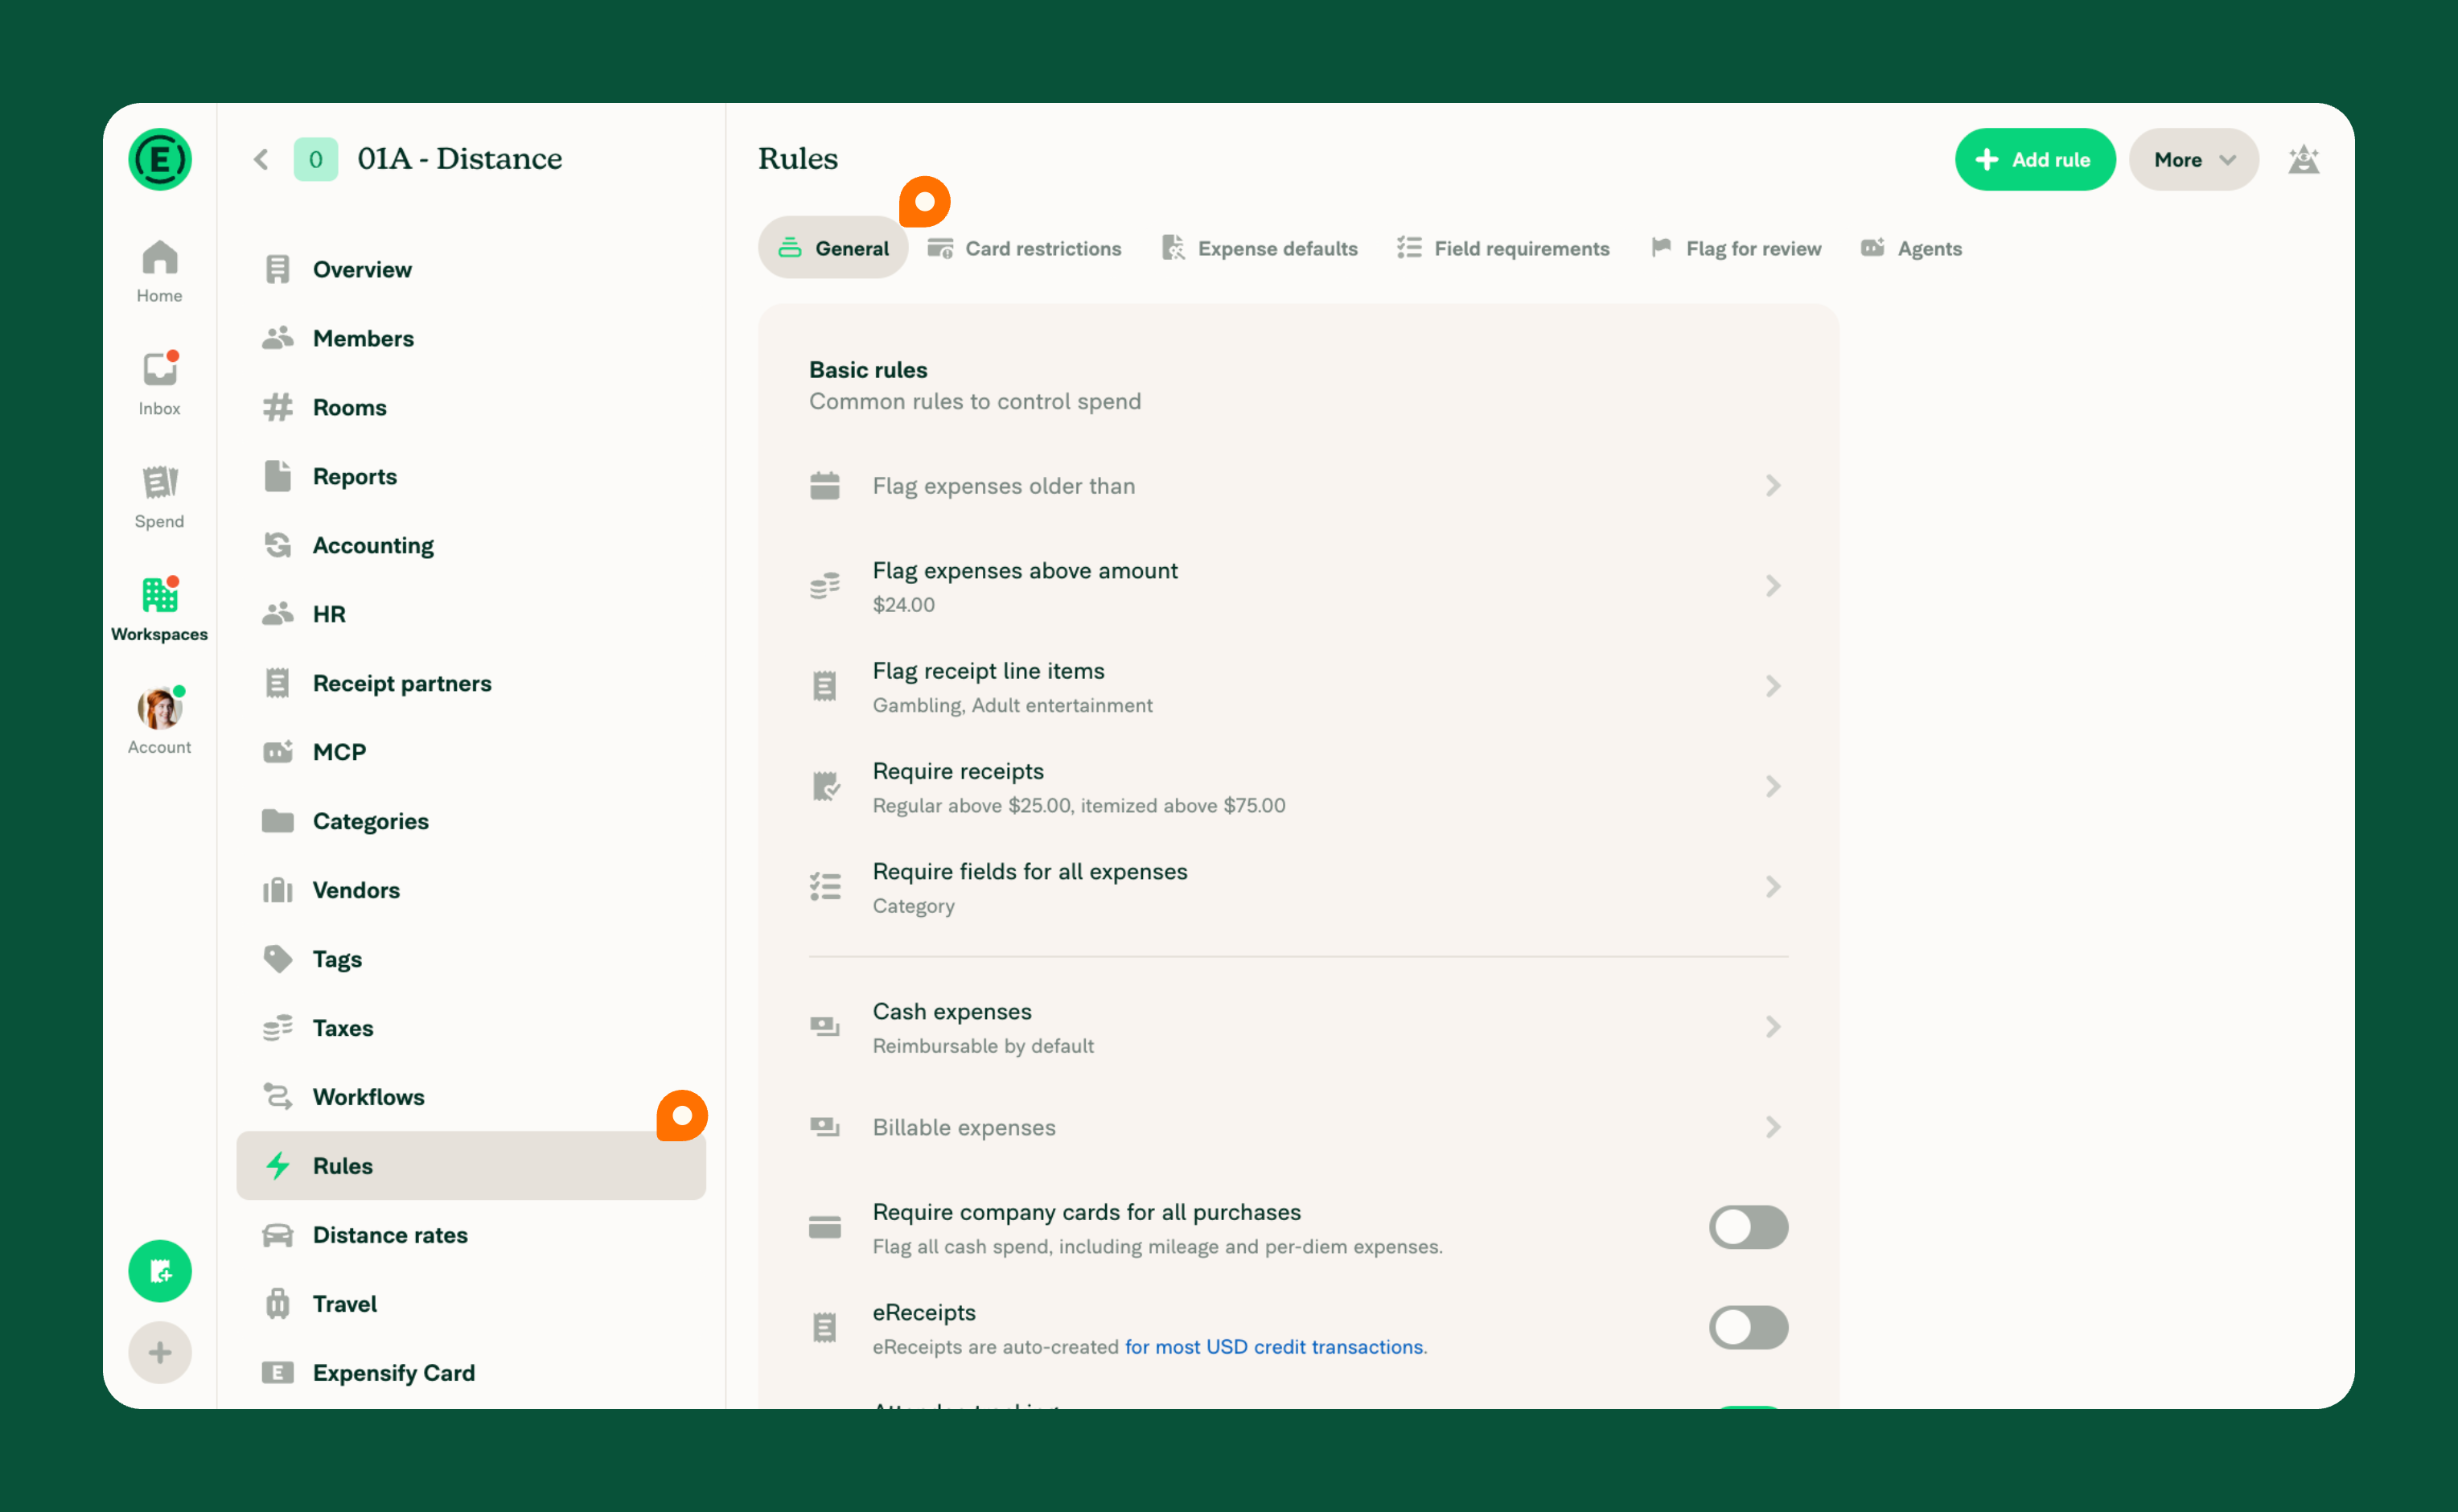Viewport: 2458px width, 1512px height.
Task: Expand Flag expenses above amount chevron
Action: click(1773, 586)
